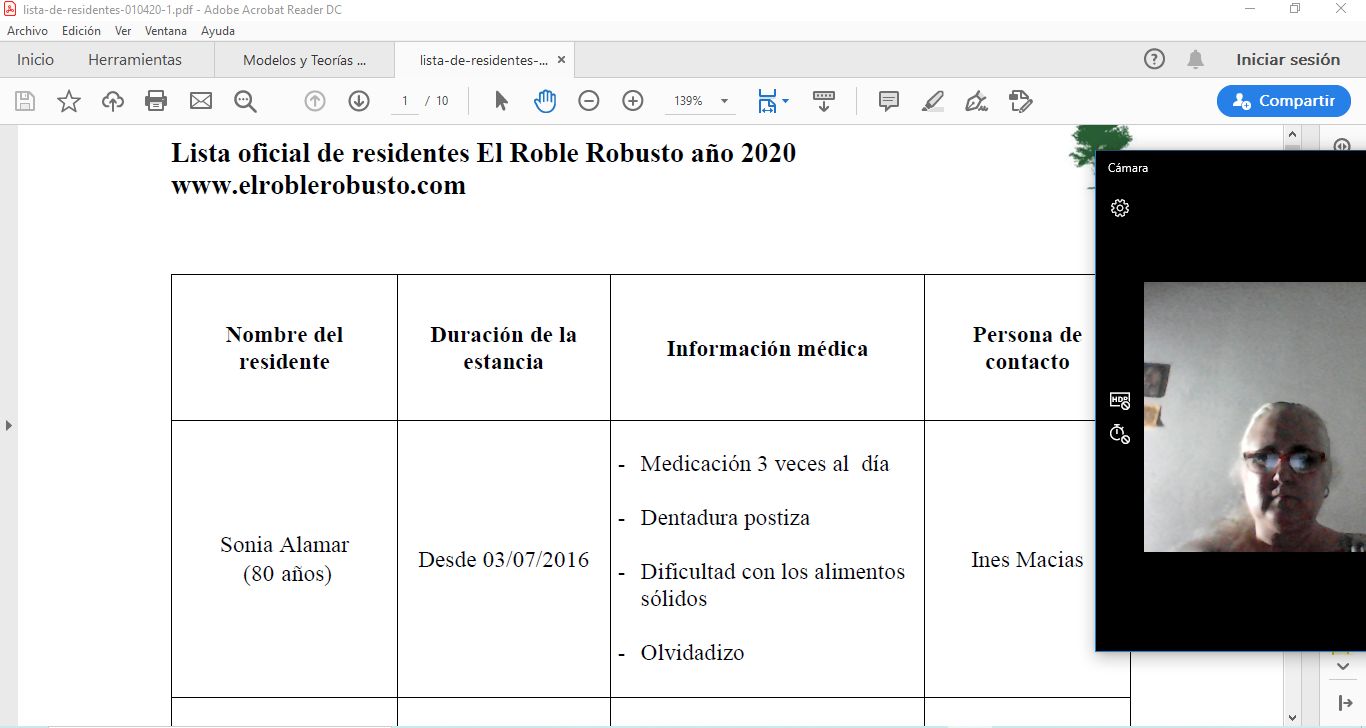Toggle photo timer in Camera window
This screenshot has width=1366, height=728.
[x=1120, y=434]
